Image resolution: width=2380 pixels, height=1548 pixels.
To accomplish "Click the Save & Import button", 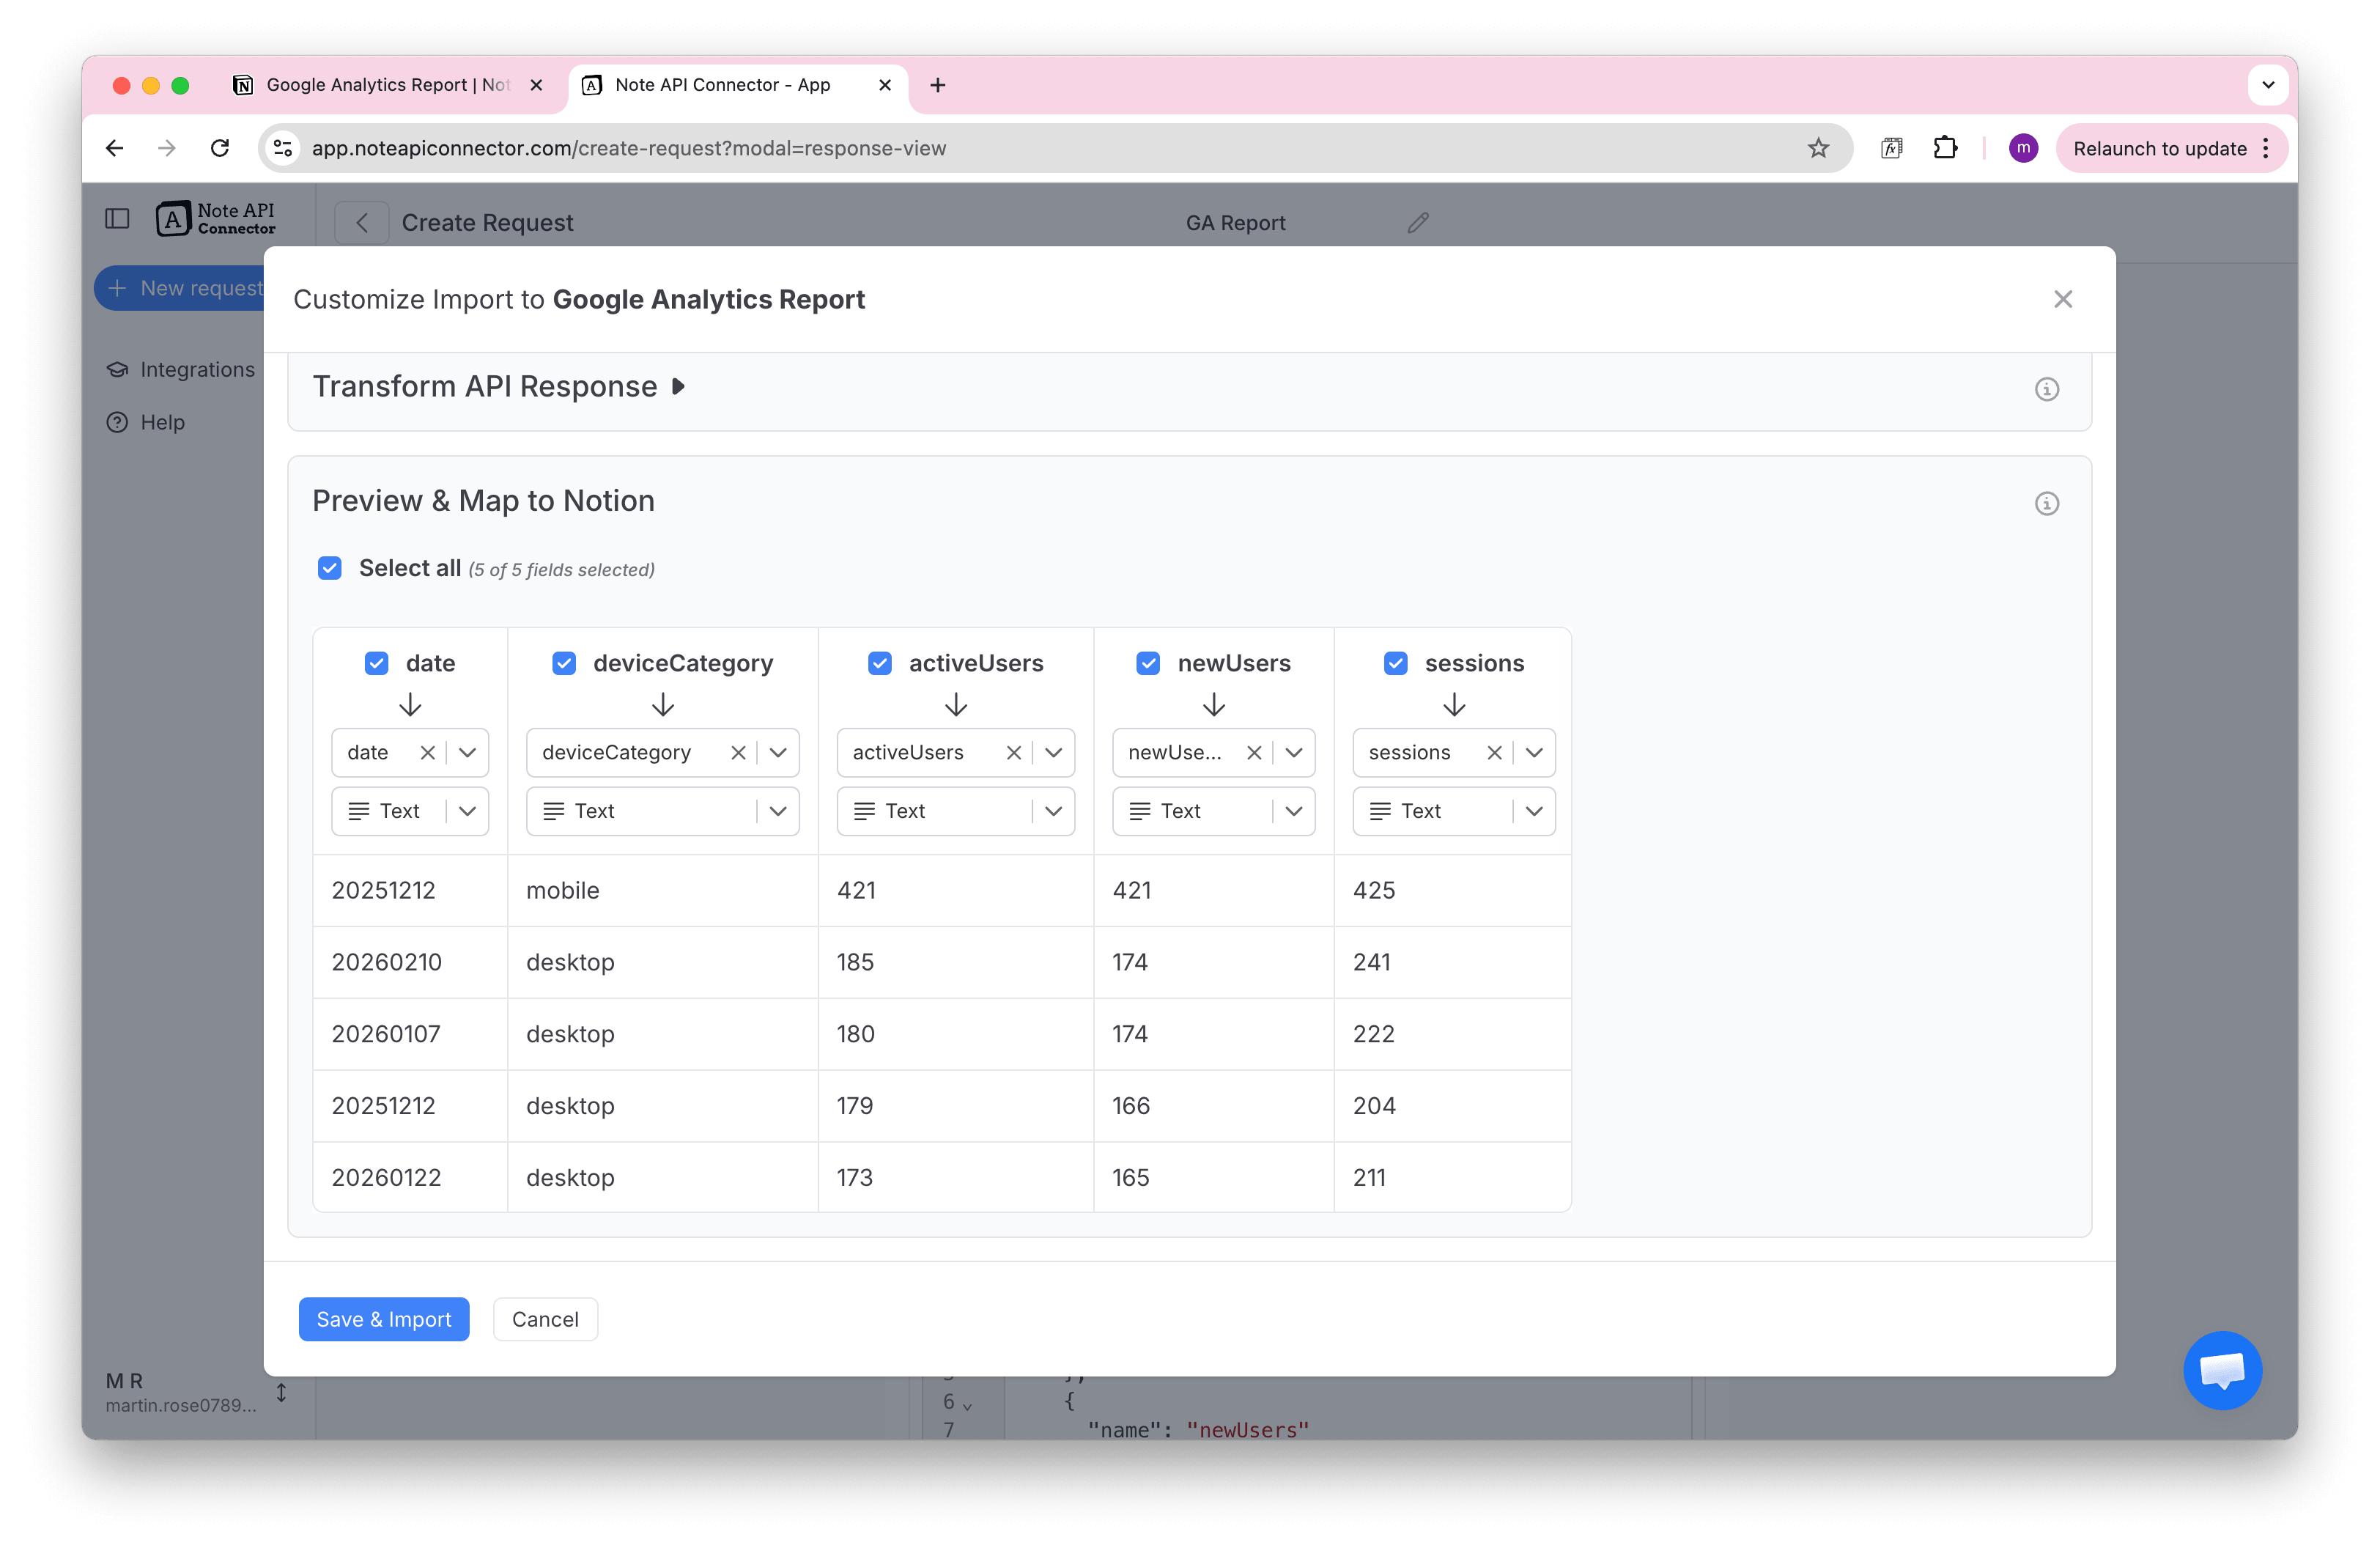I will pyautogui.click(x=383, y=1319).
